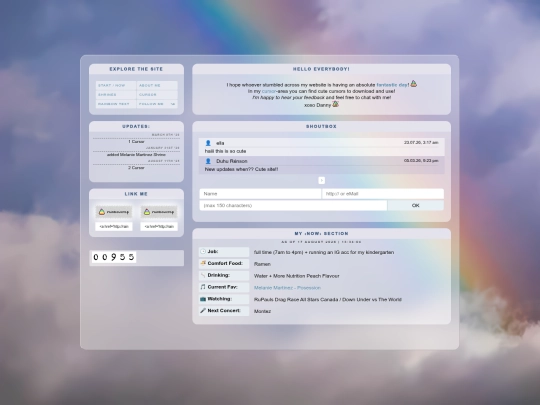Select code box under the green rainbow banner
540x405 pixels.
pyautogui.click(x=159, y=227)
